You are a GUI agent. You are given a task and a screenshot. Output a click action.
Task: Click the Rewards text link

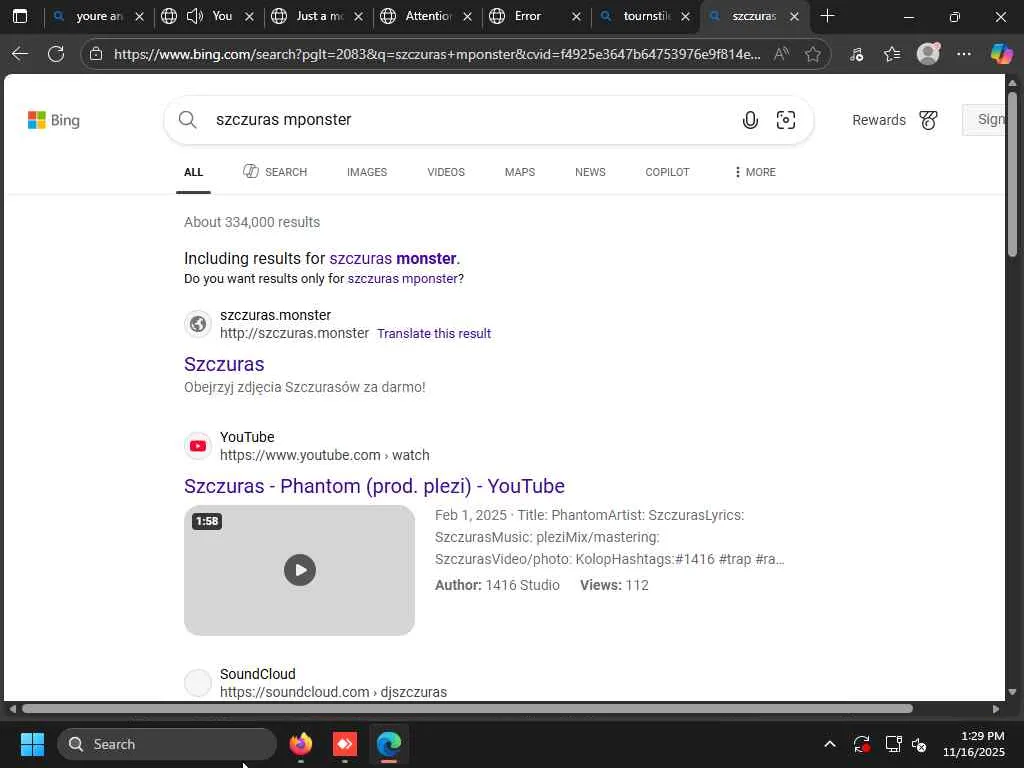(879, 120)
